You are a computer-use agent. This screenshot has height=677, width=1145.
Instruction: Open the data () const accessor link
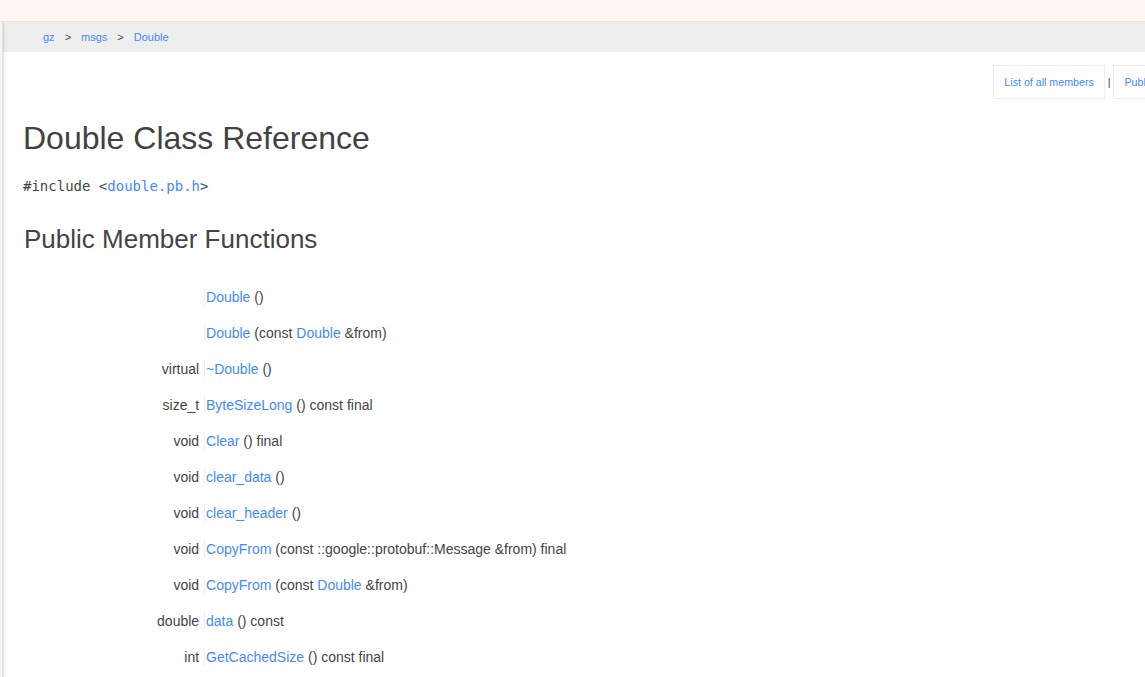click(219, 621)
